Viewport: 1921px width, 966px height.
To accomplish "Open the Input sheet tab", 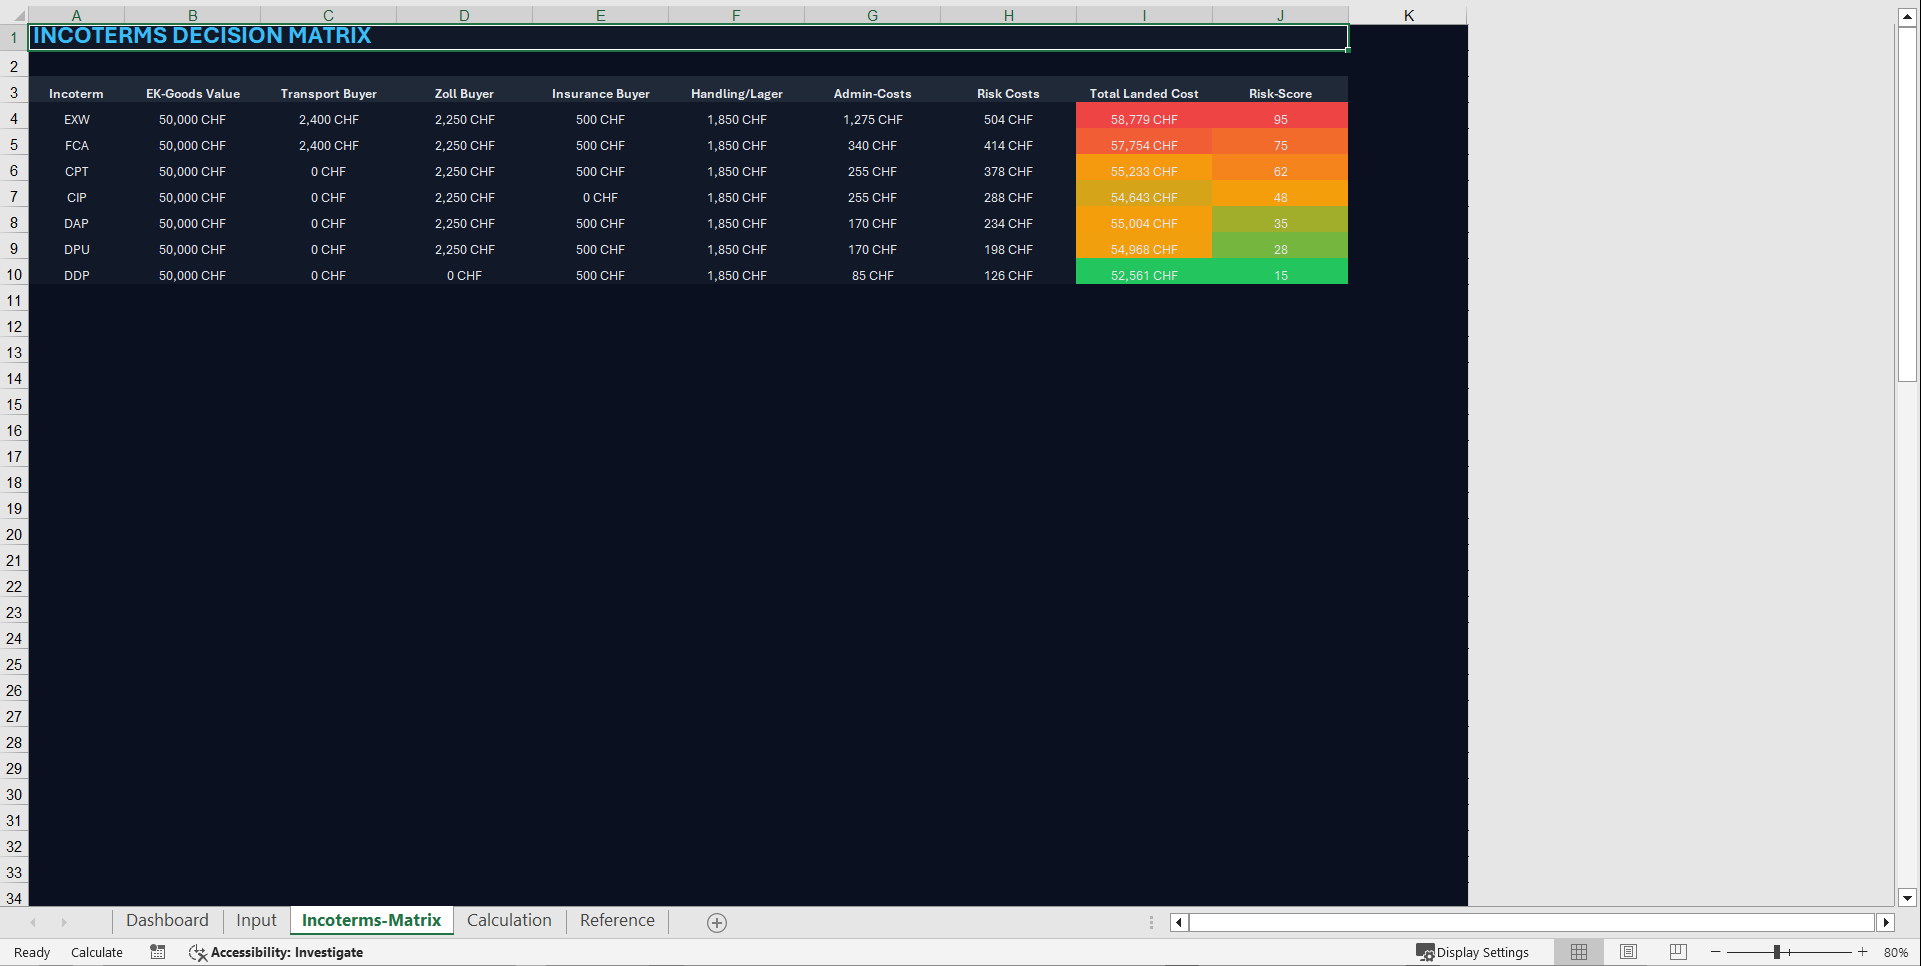I will [x=256, y=921].
